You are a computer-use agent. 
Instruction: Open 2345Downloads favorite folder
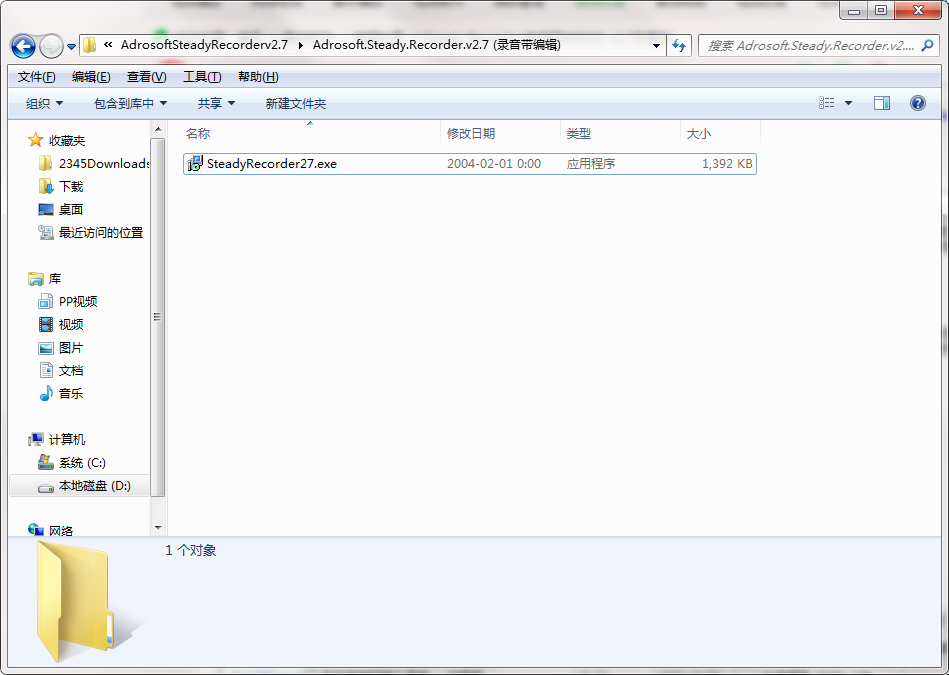pos(103,163)
